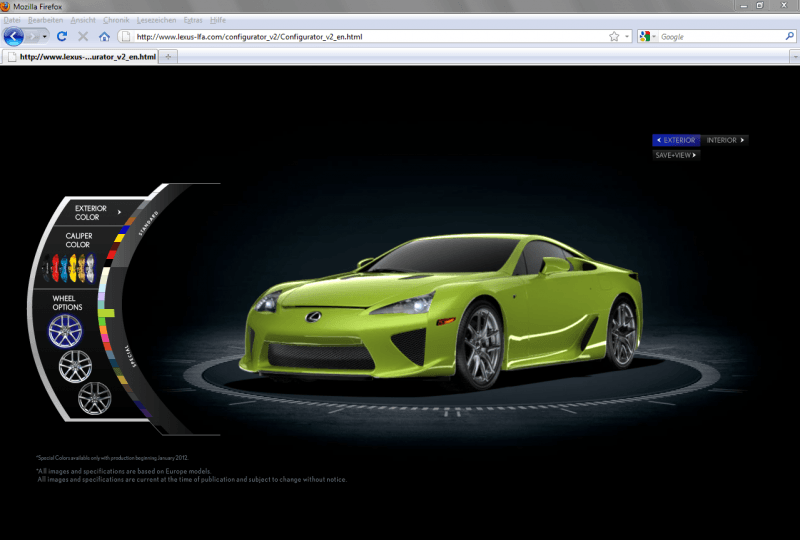Screen dimensions: 800x540
Task: Select the lexus configurator browser tab
Action: point(81,57)
